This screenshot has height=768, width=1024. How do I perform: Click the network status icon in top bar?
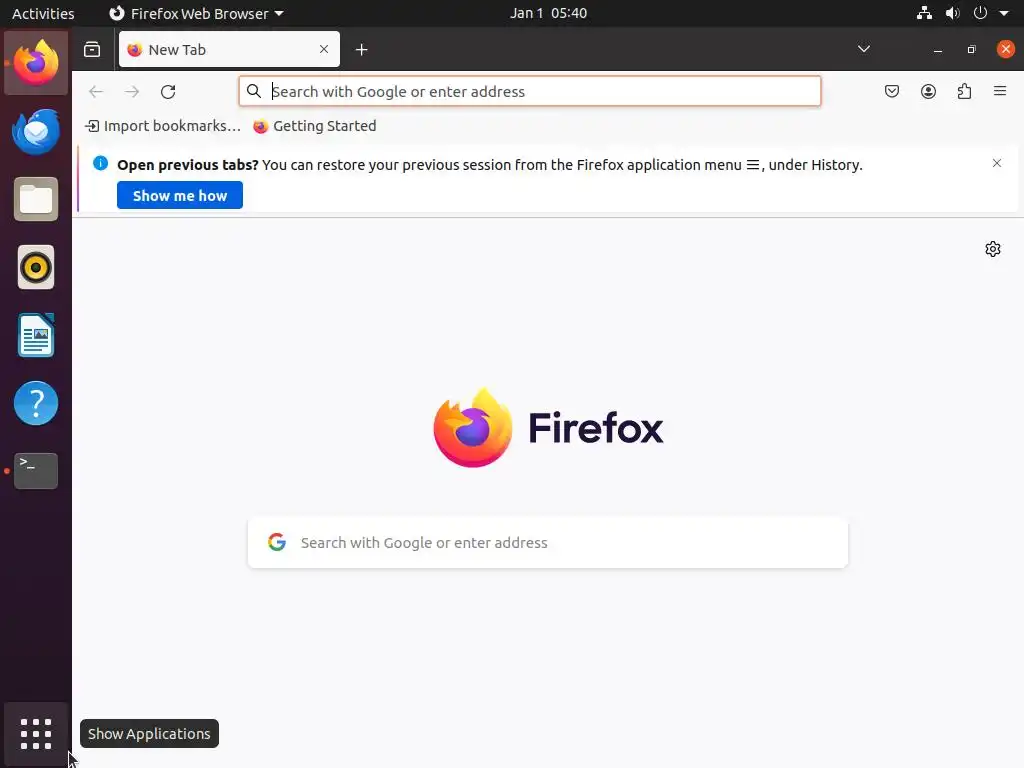click(924, 13)
